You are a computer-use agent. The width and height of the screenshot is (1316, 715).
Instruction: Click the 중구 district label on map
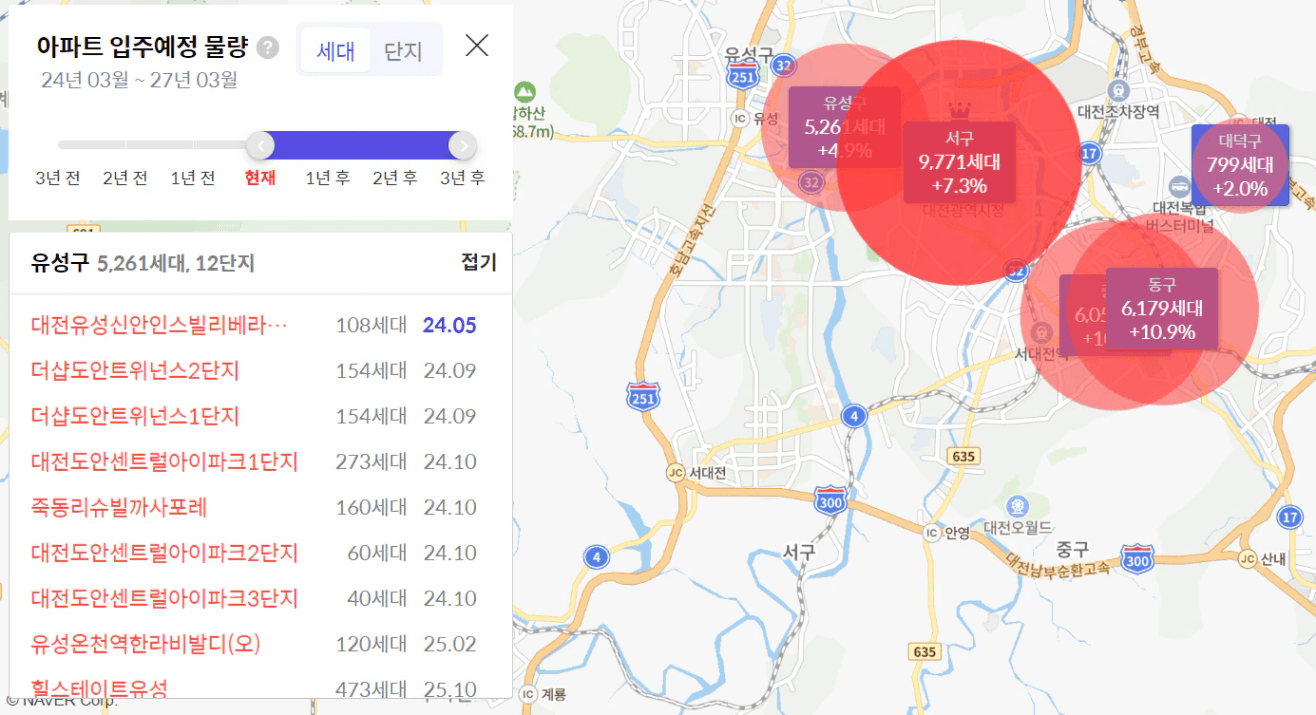click(1071, 548)
